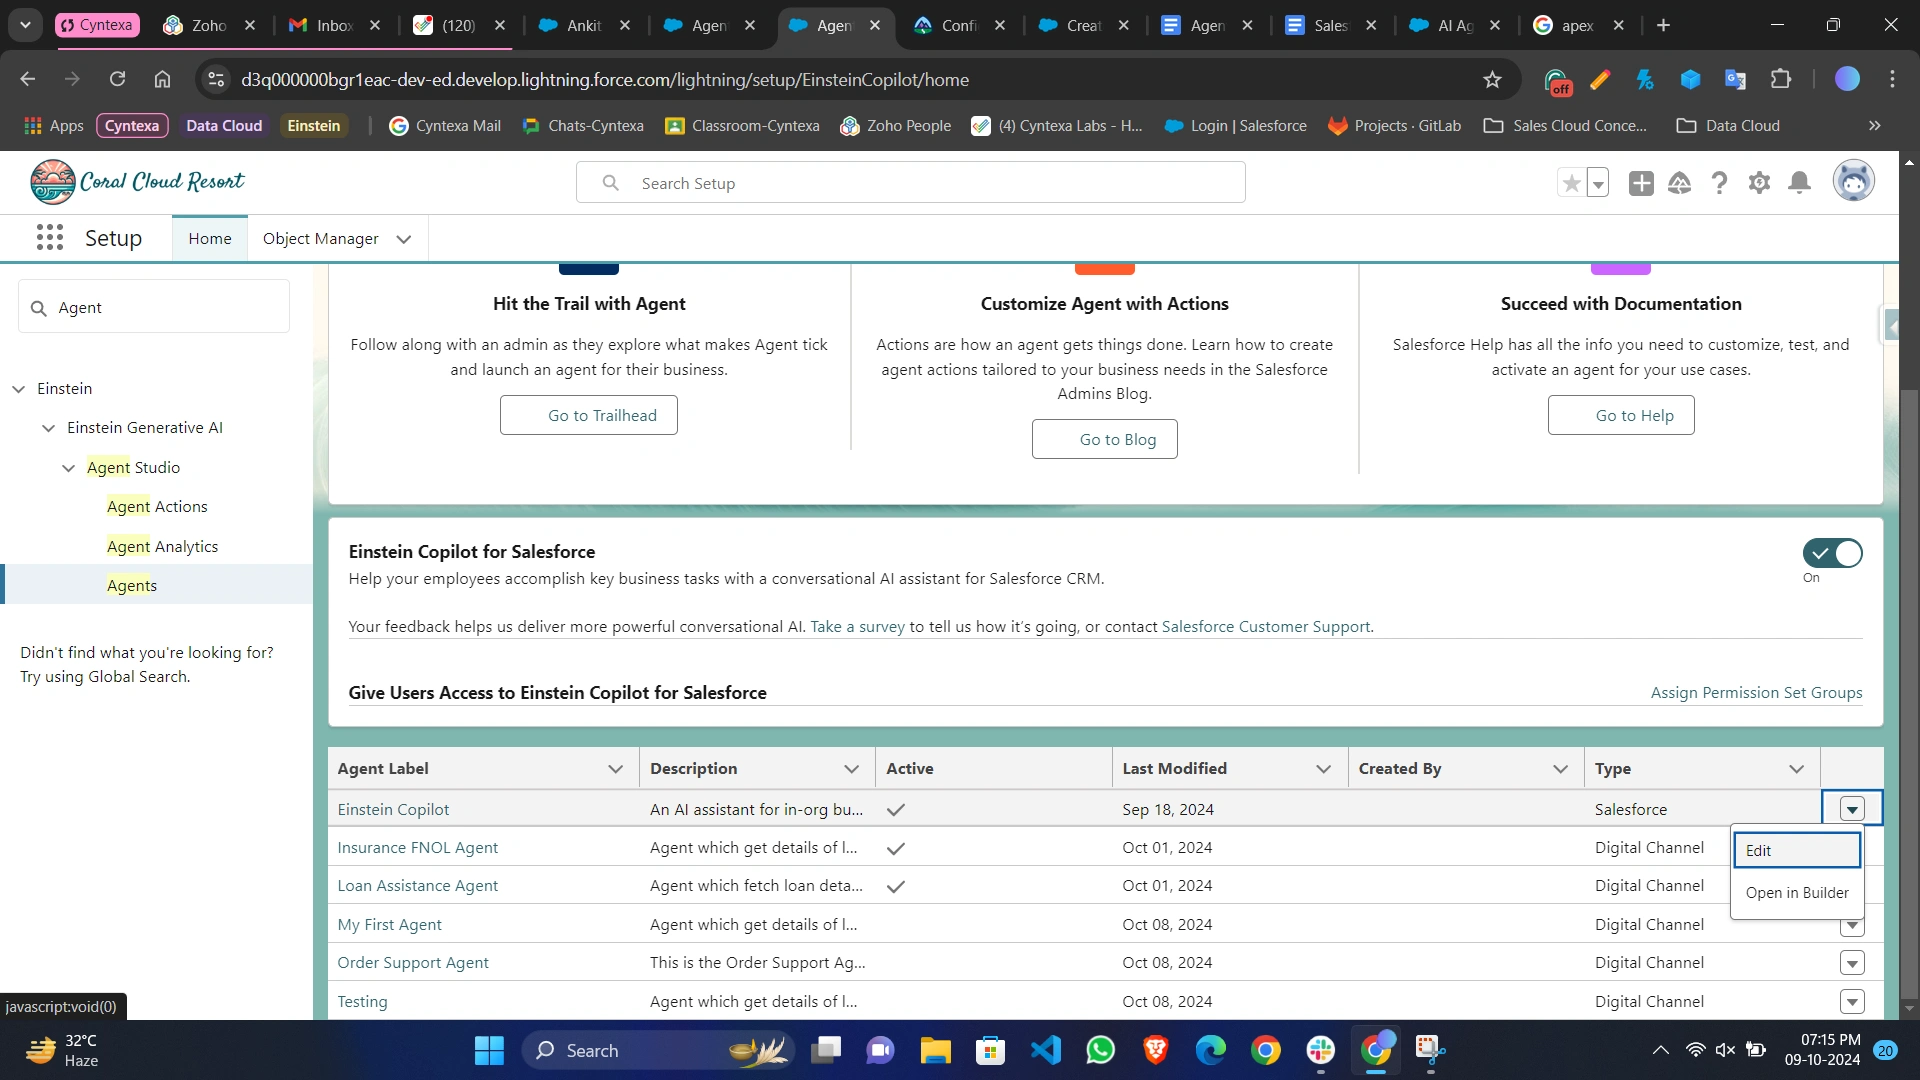Viewport: 1920px width, 1080px height.
Task: Open Assign Permission Set Groups link
Action: 1756,692
